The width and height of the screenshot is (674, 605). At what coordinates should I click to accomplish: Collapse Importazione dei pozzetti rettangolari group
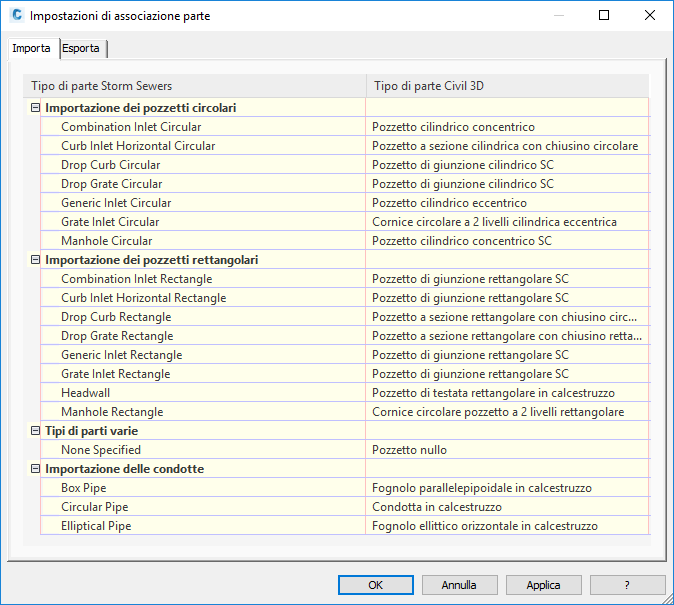pos(35,260)
